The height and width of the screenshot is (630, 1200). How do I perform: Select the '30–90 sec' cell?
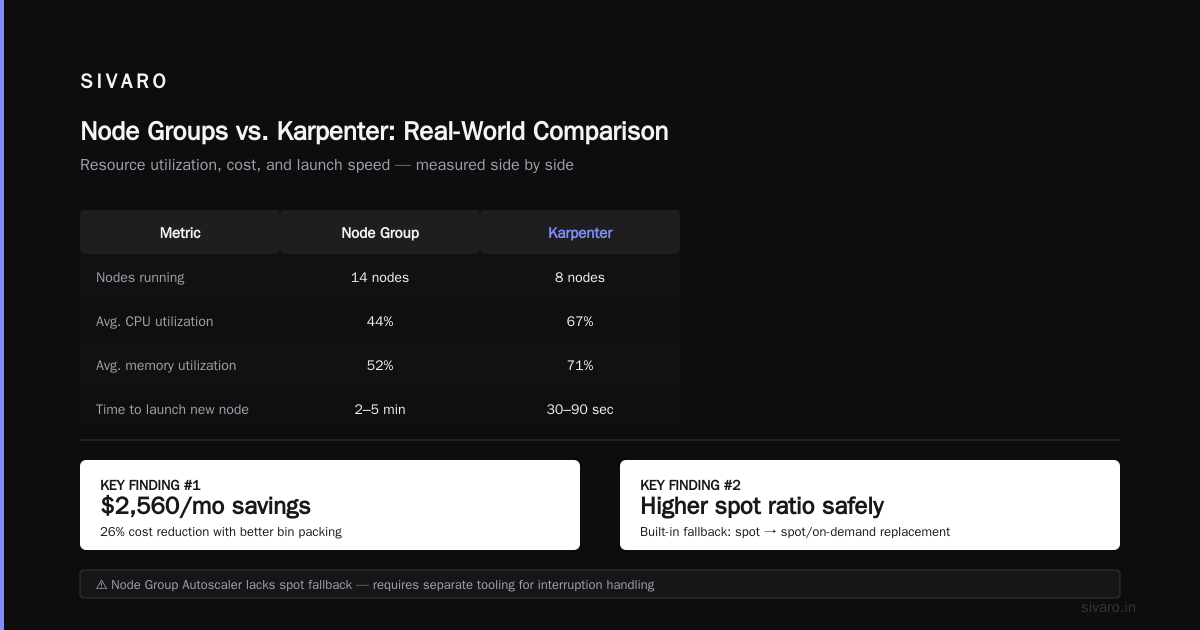point(580,409)
